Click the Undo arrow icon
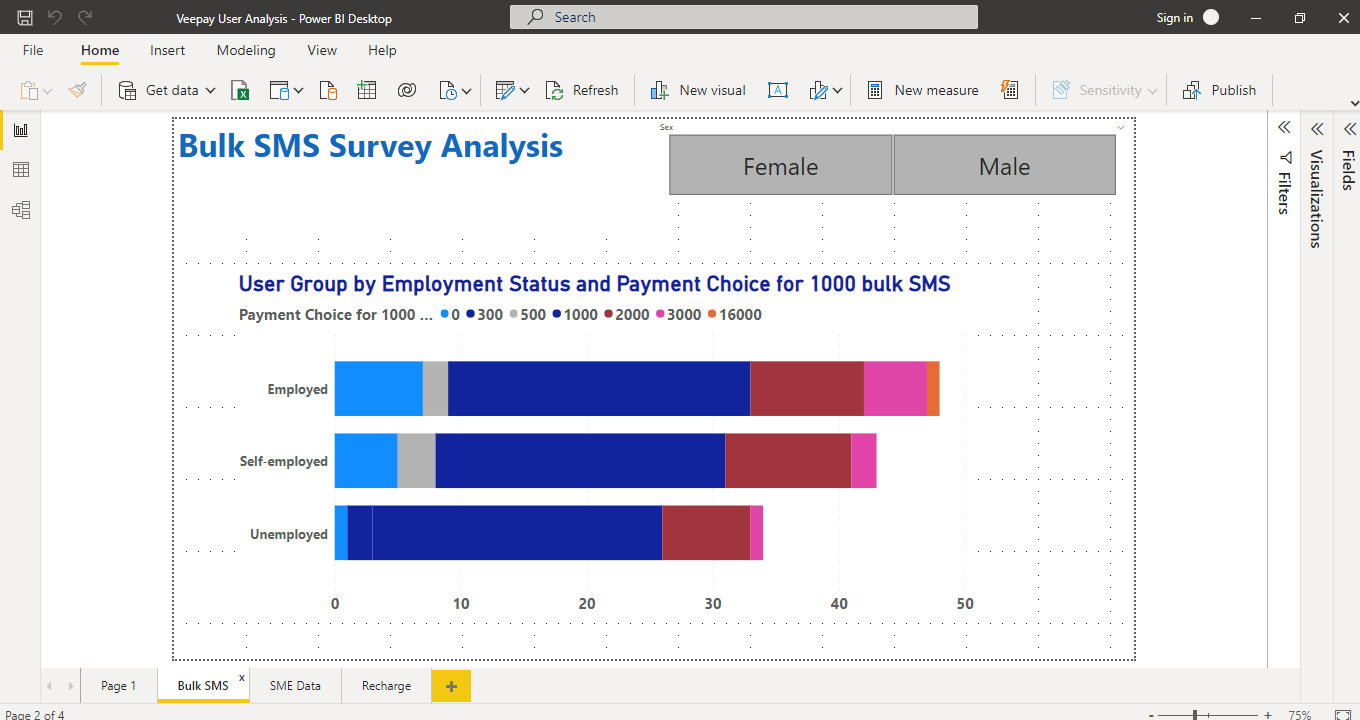This screenshot has height=720, width=1360. 55,18
